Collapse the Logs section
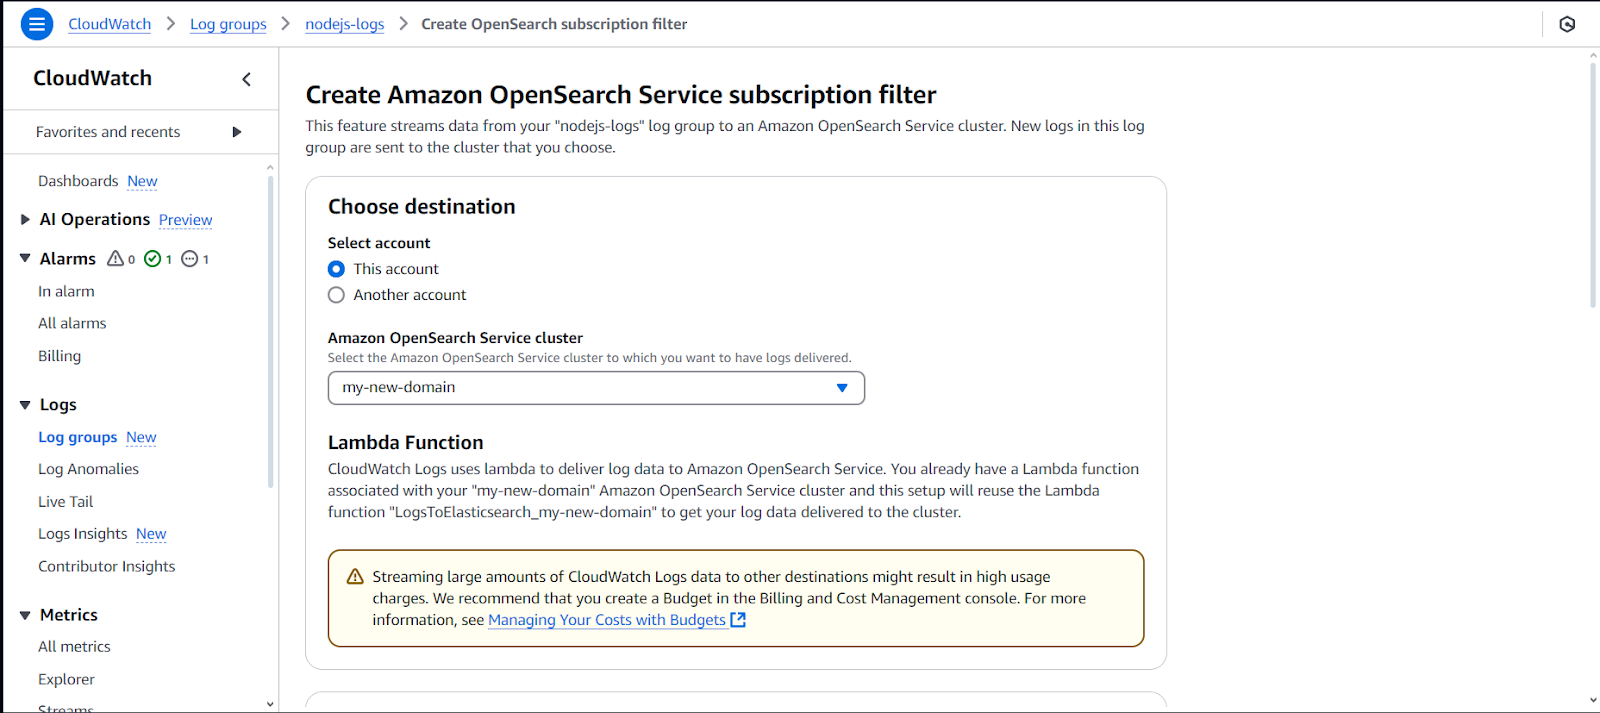This screenshot has width=1600, height=713. [x=25, y=405]
